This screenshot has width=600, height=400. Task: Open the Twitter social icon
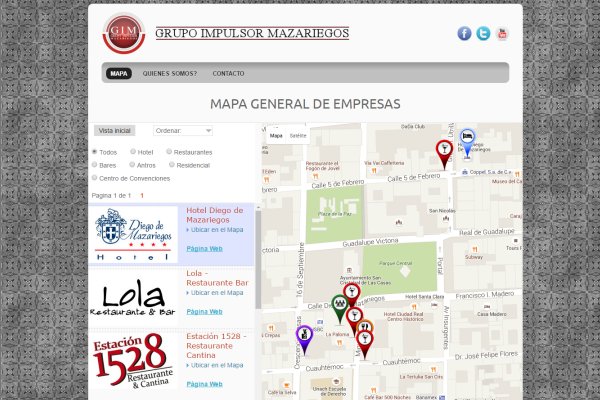[483, 33]
